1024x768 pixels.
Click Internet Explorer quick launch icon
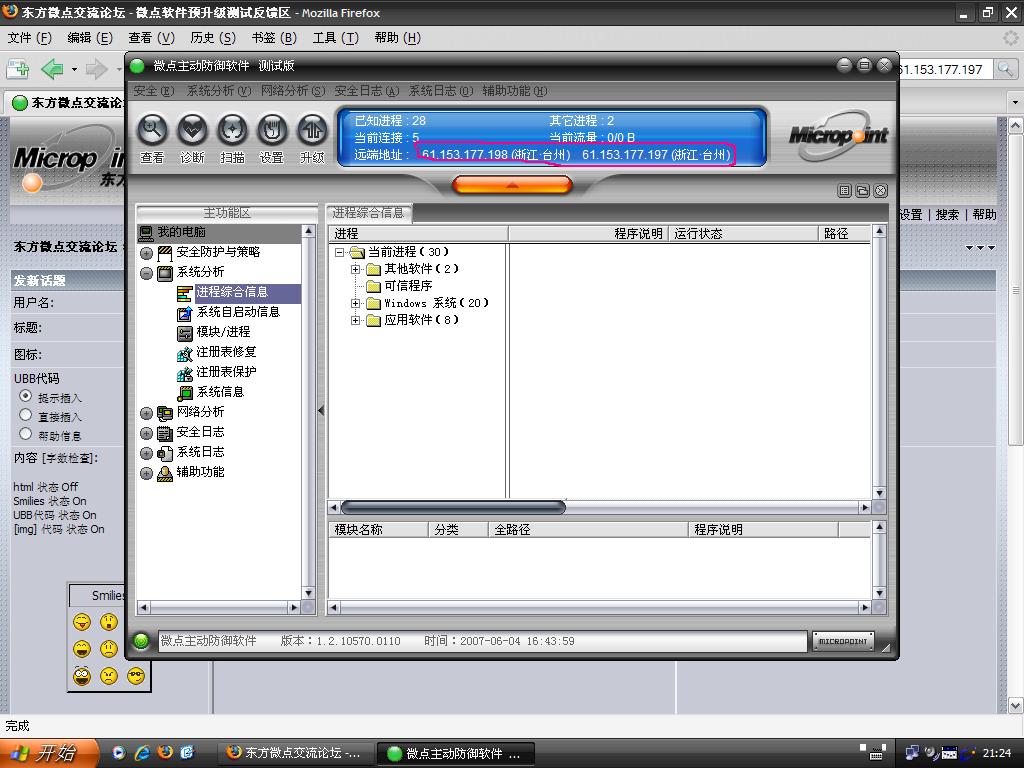pyautogui.click(x=142, y=753)
